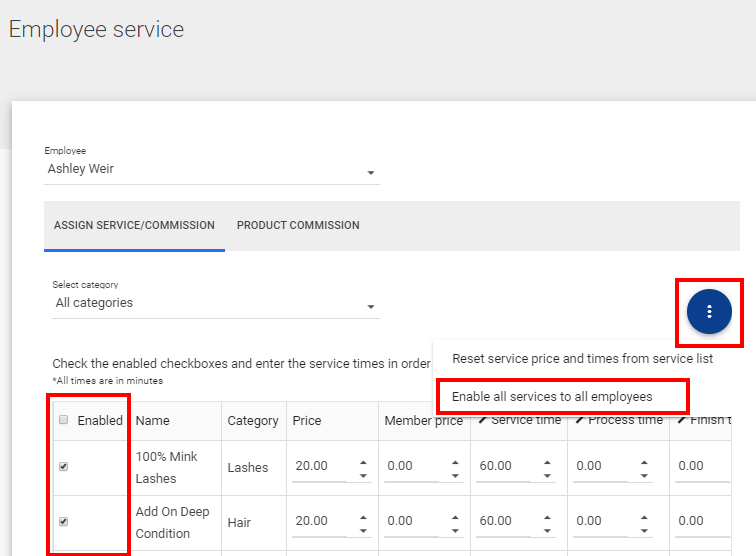The height and width of the screenshot is (556, 756).
Task: Click the price field for Add On Deep Condition
Action: coord(322,521)
